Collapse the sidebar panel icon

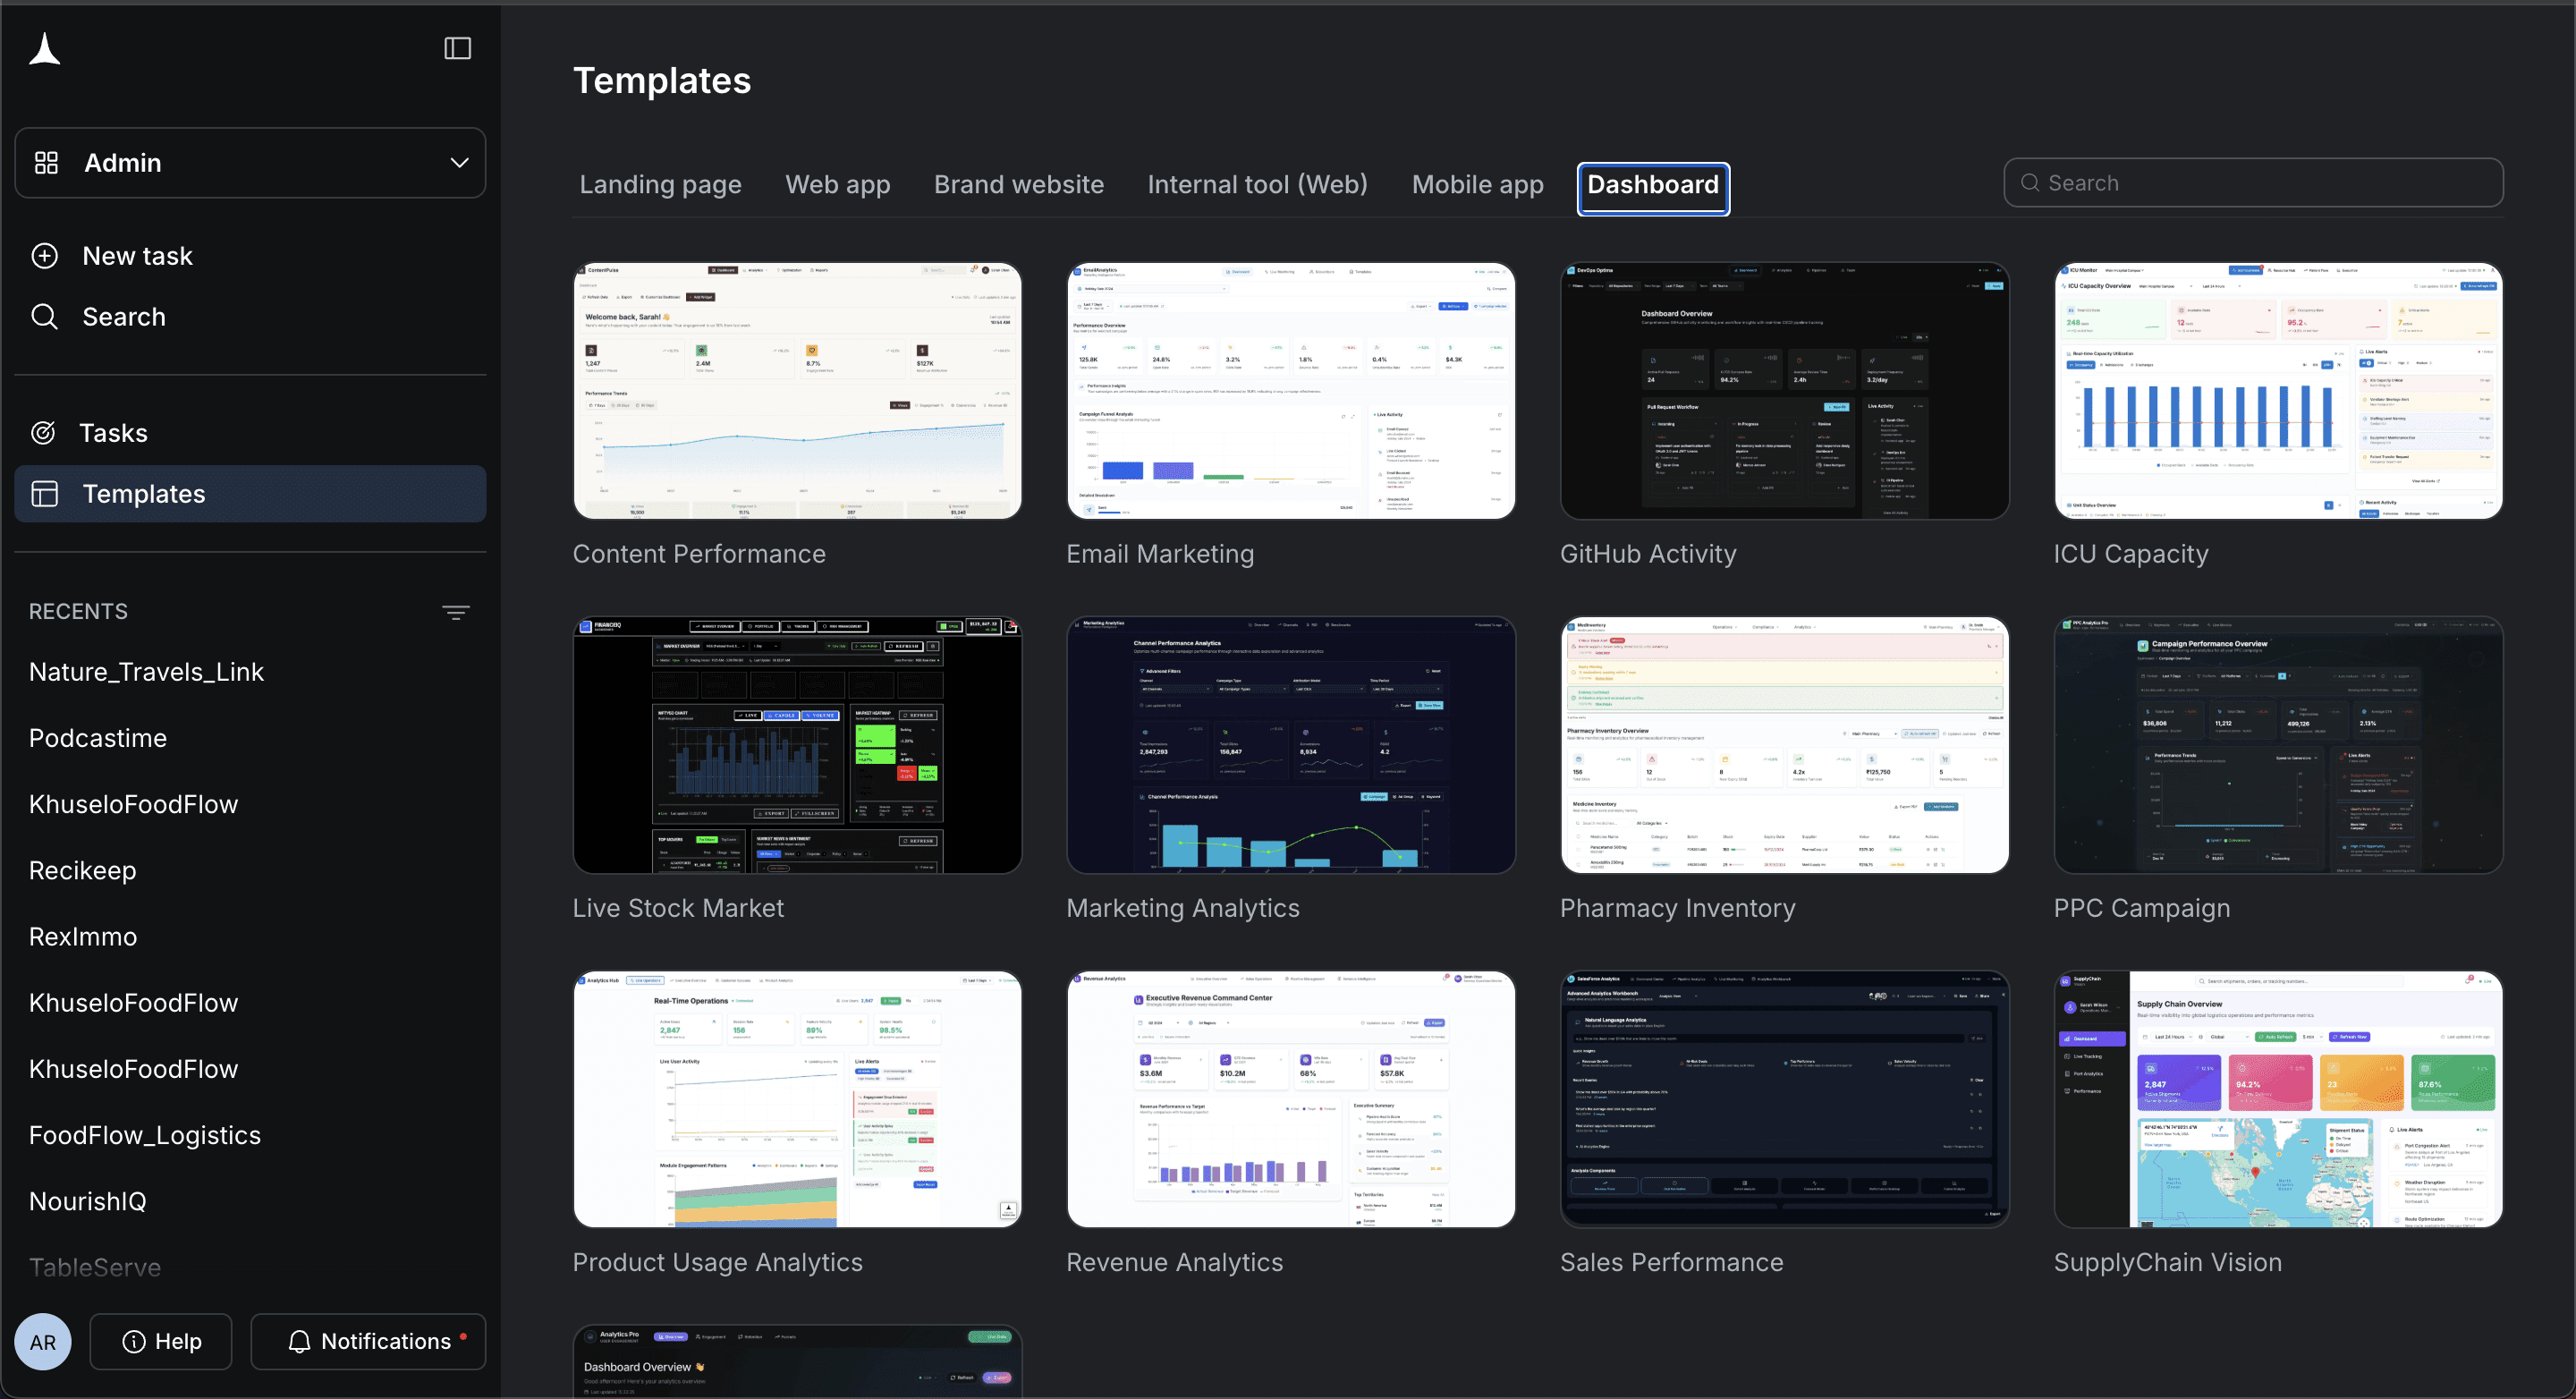pos(457,48)
